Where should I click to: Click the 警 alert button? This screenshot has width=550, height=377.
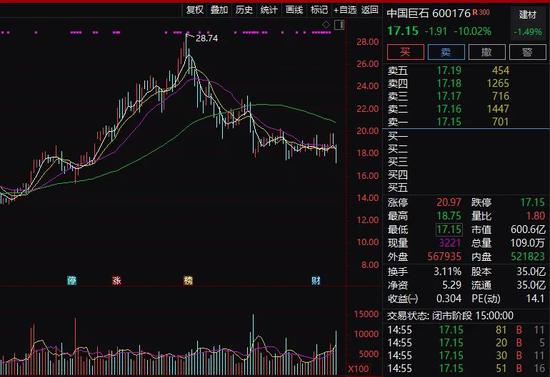[528, 52]
